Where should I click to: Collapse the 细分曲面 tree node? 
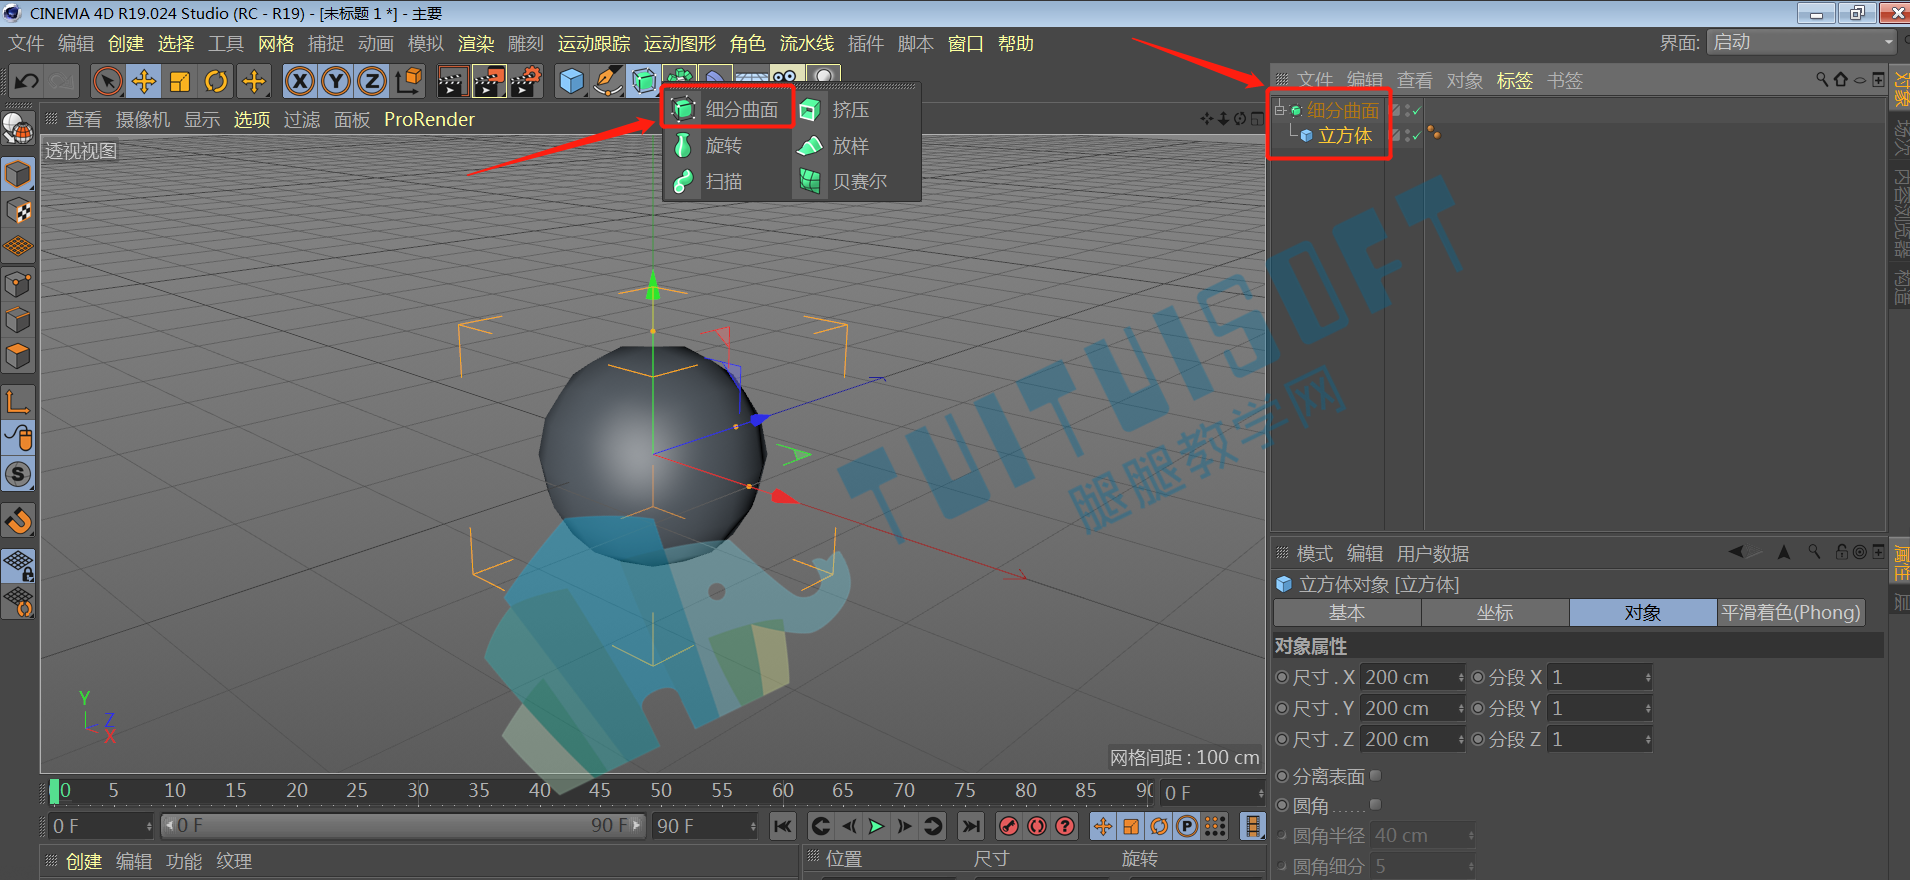[1280, 110]
